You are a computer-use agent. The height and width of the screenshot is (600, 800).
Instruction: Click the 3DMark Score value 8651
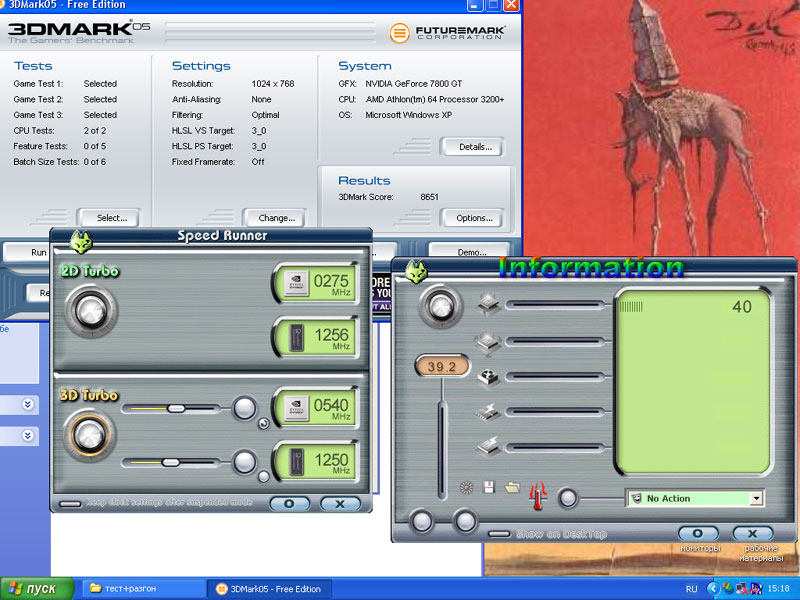click(429, 197)
